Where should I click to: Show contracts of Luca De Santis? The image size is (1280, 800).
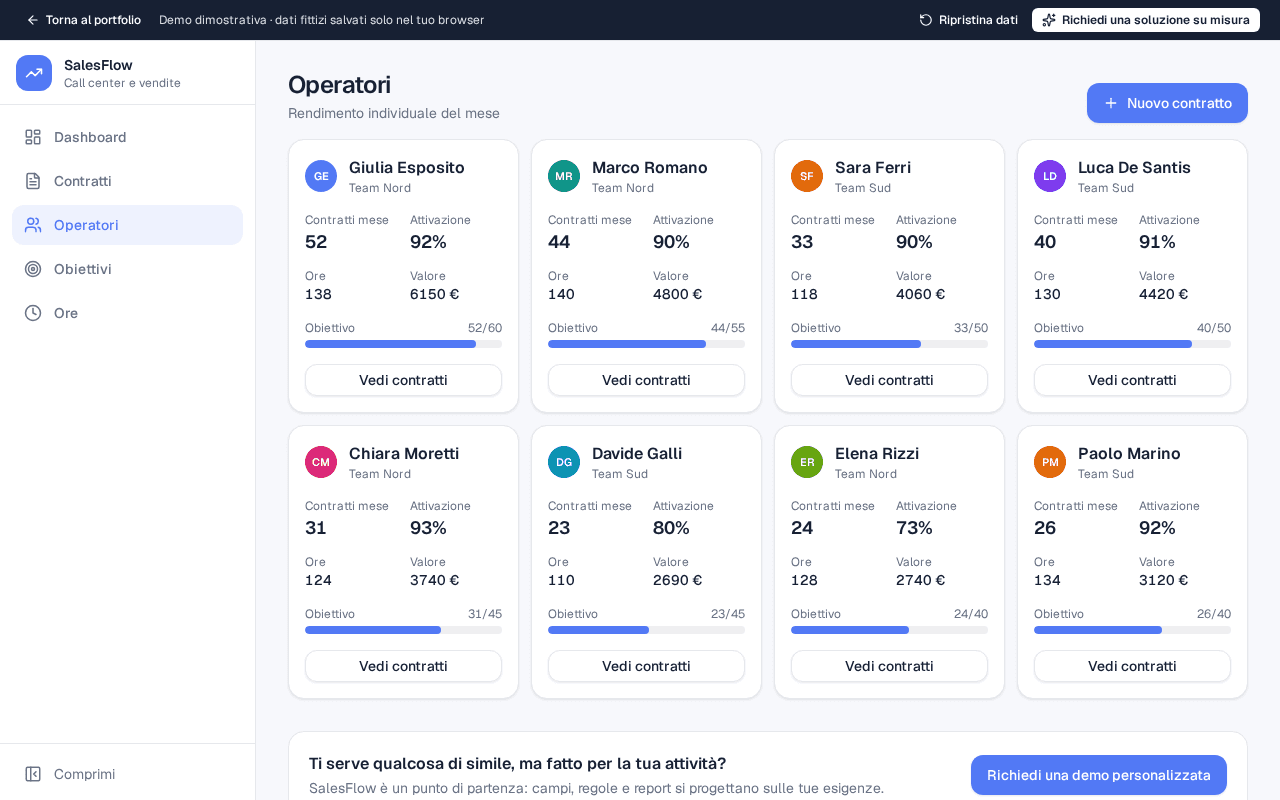click(x=1132, y=380)
